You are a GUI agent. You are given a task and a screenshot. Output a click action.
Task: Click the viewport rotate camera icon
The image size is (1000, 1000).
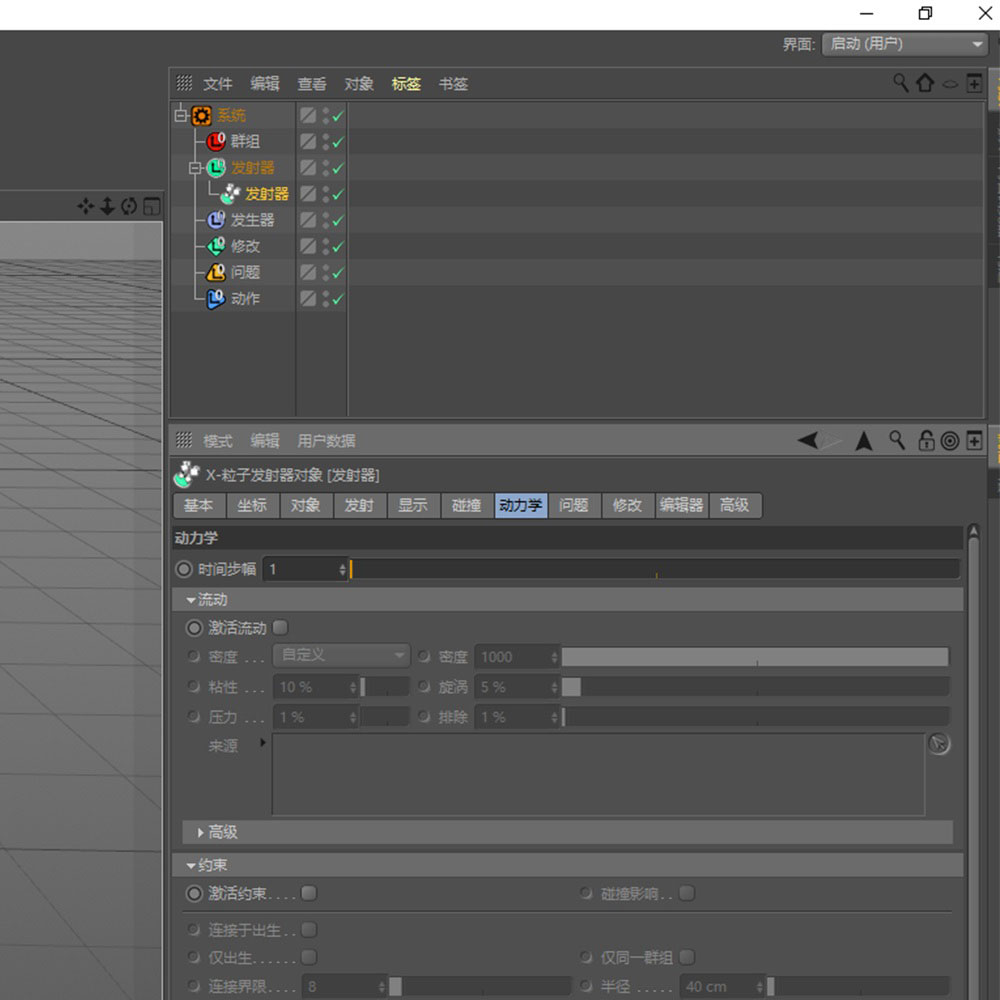(129, 206)
